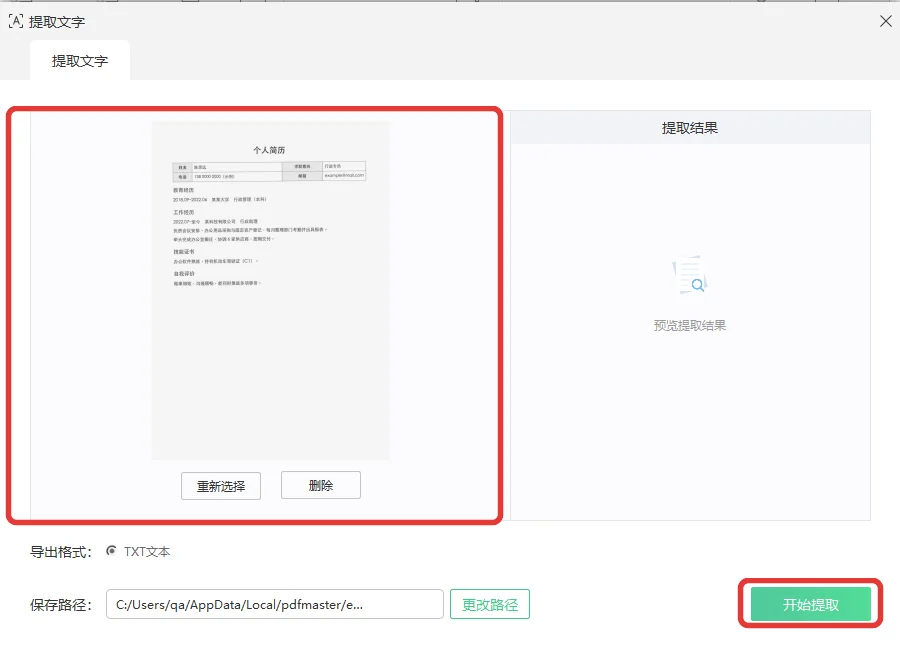
Task: Click the 更改路径 button
Action: click(490, 604)
